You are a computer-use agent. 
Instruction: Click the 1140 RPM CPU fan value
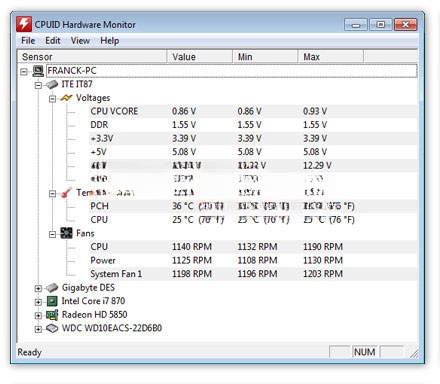coord(192,247)
